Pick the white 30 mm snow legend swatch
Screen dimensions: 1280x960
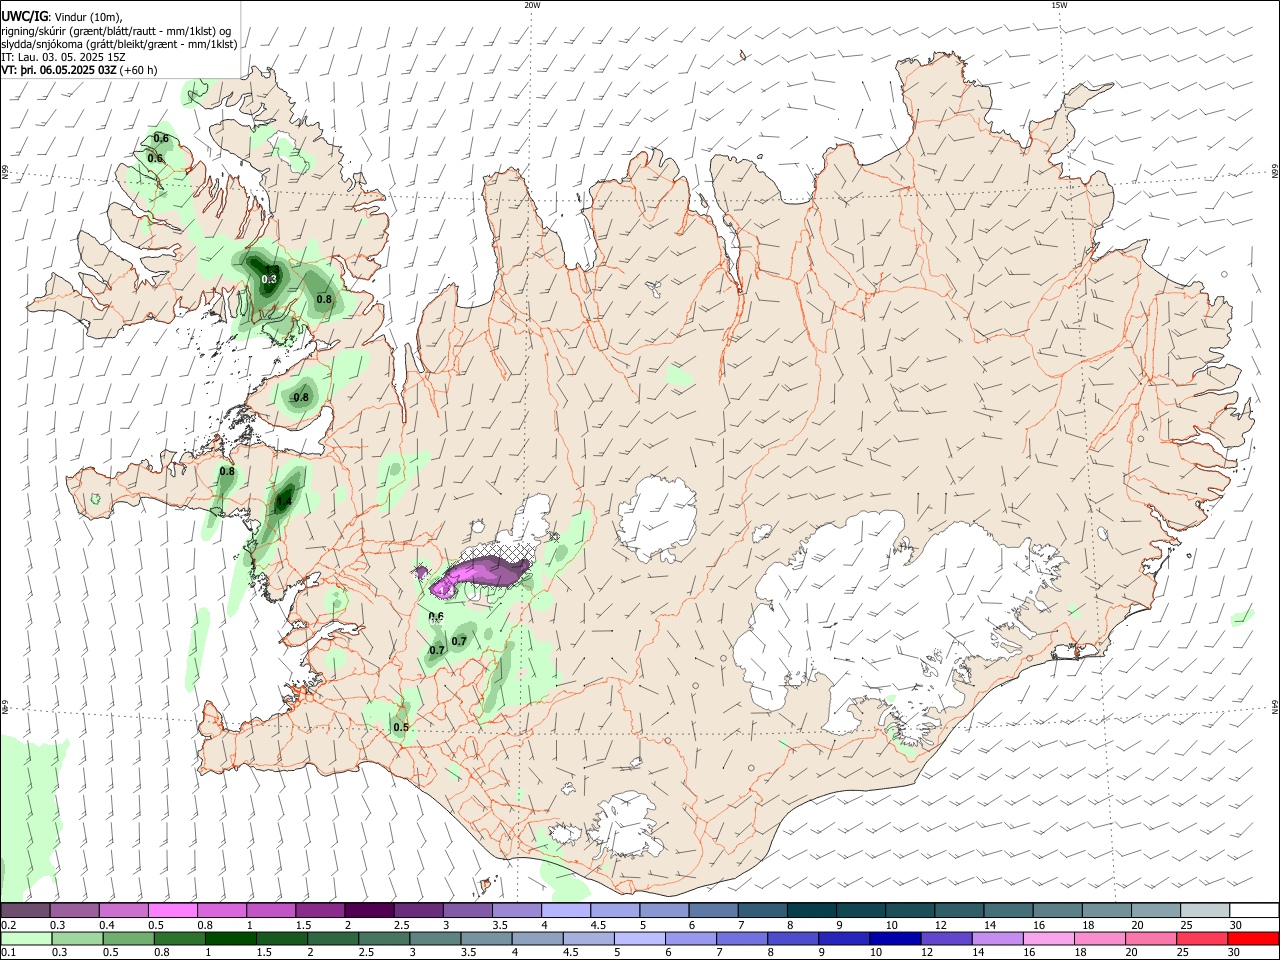tap(1254, 911)
